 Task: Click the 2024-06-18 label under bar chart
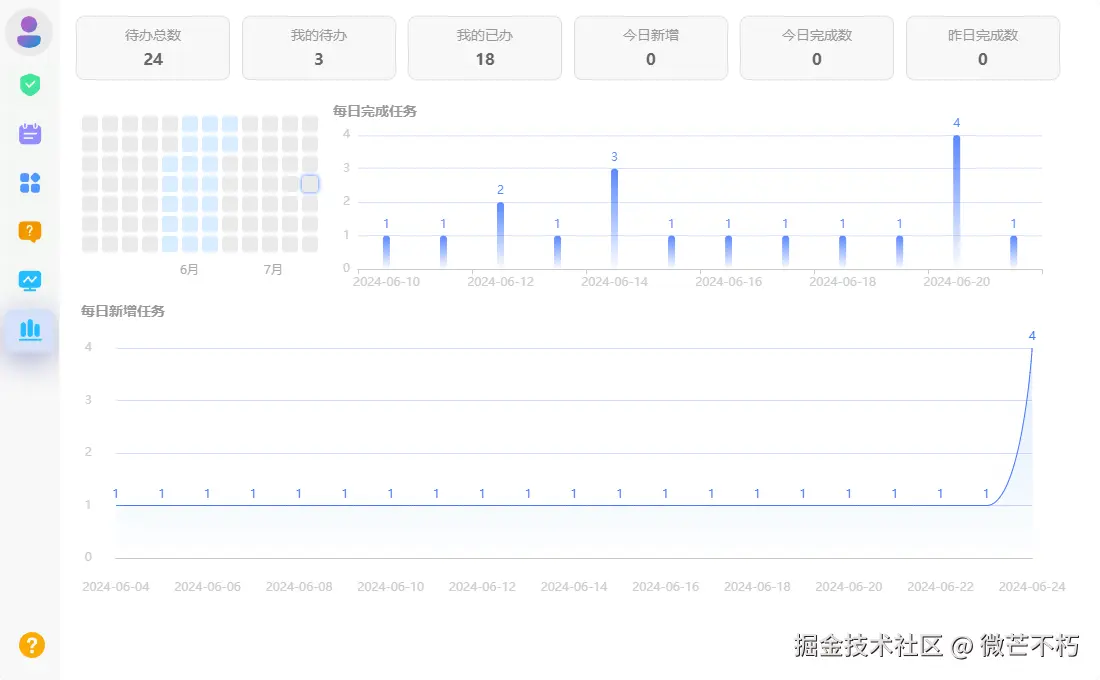tap(843, 281)
